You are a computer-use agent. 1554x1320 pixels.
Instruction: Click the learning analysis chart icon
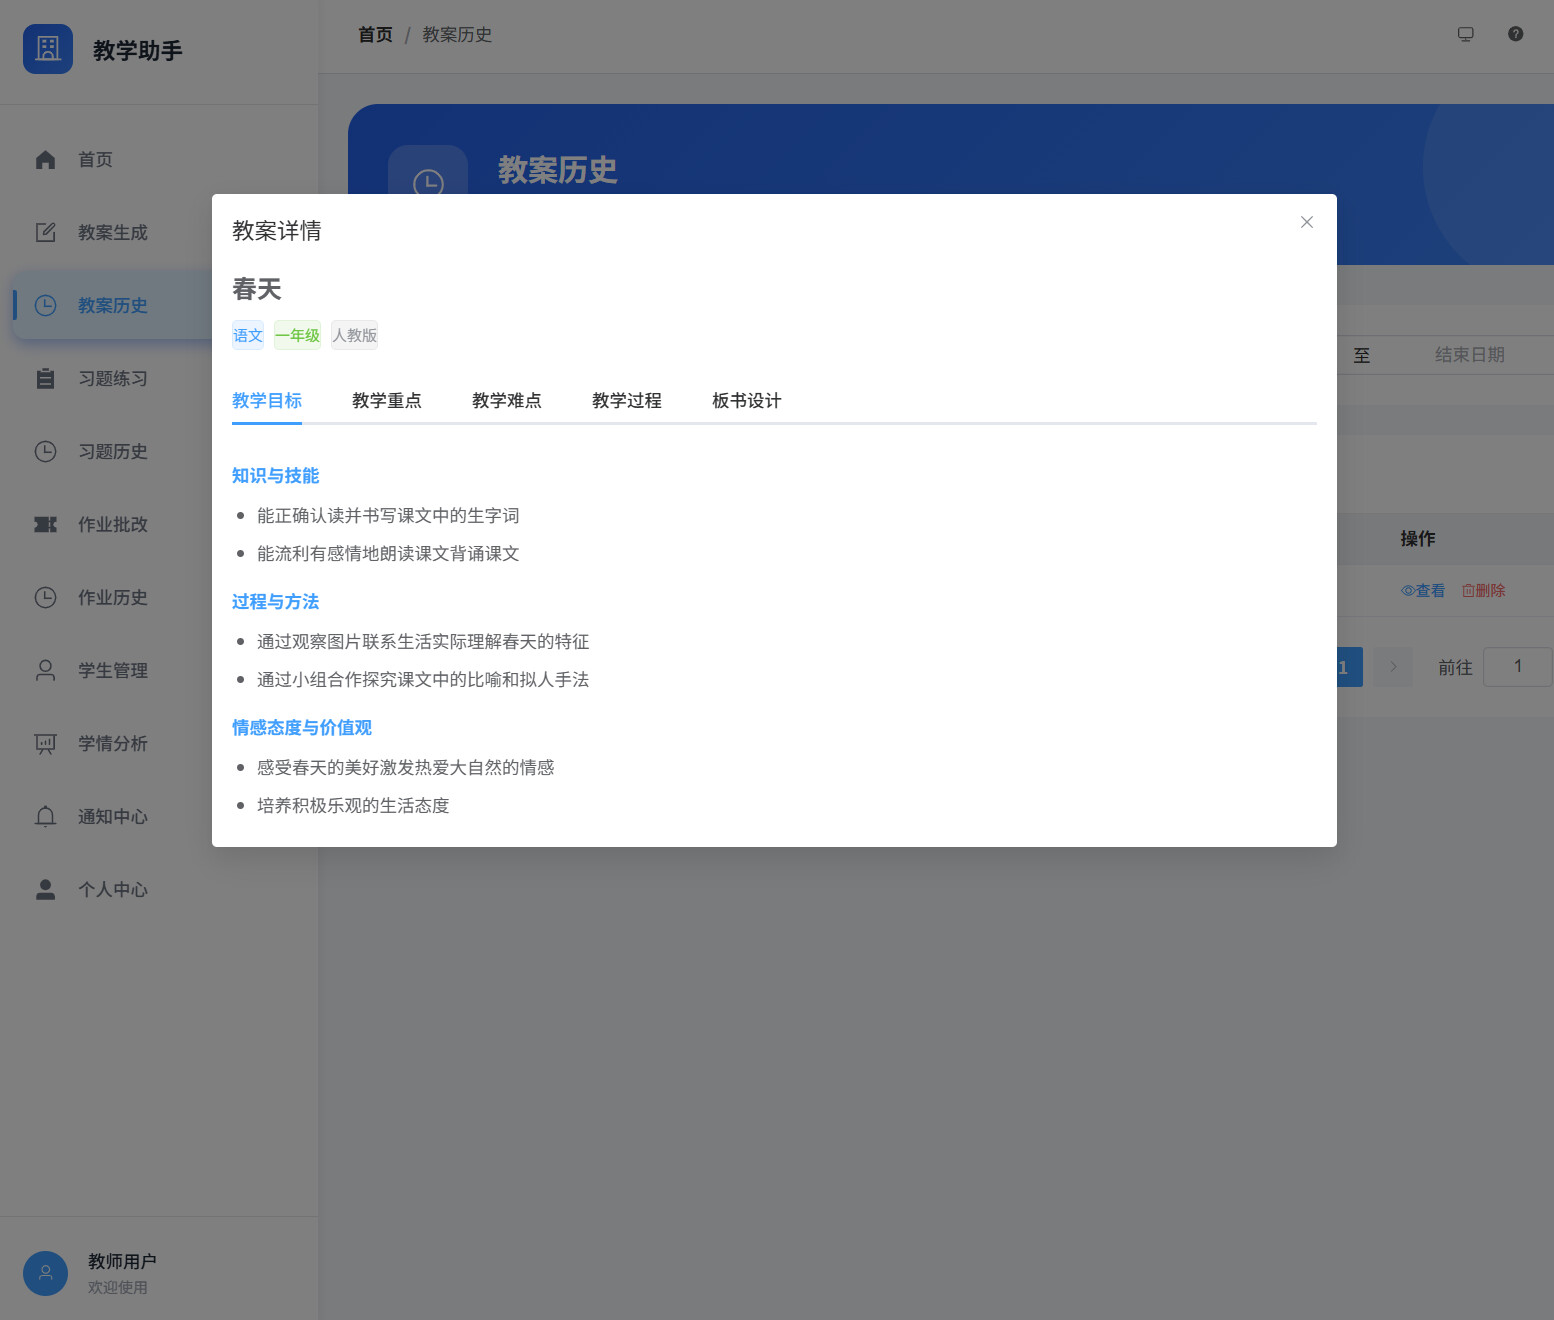point(45,744)
